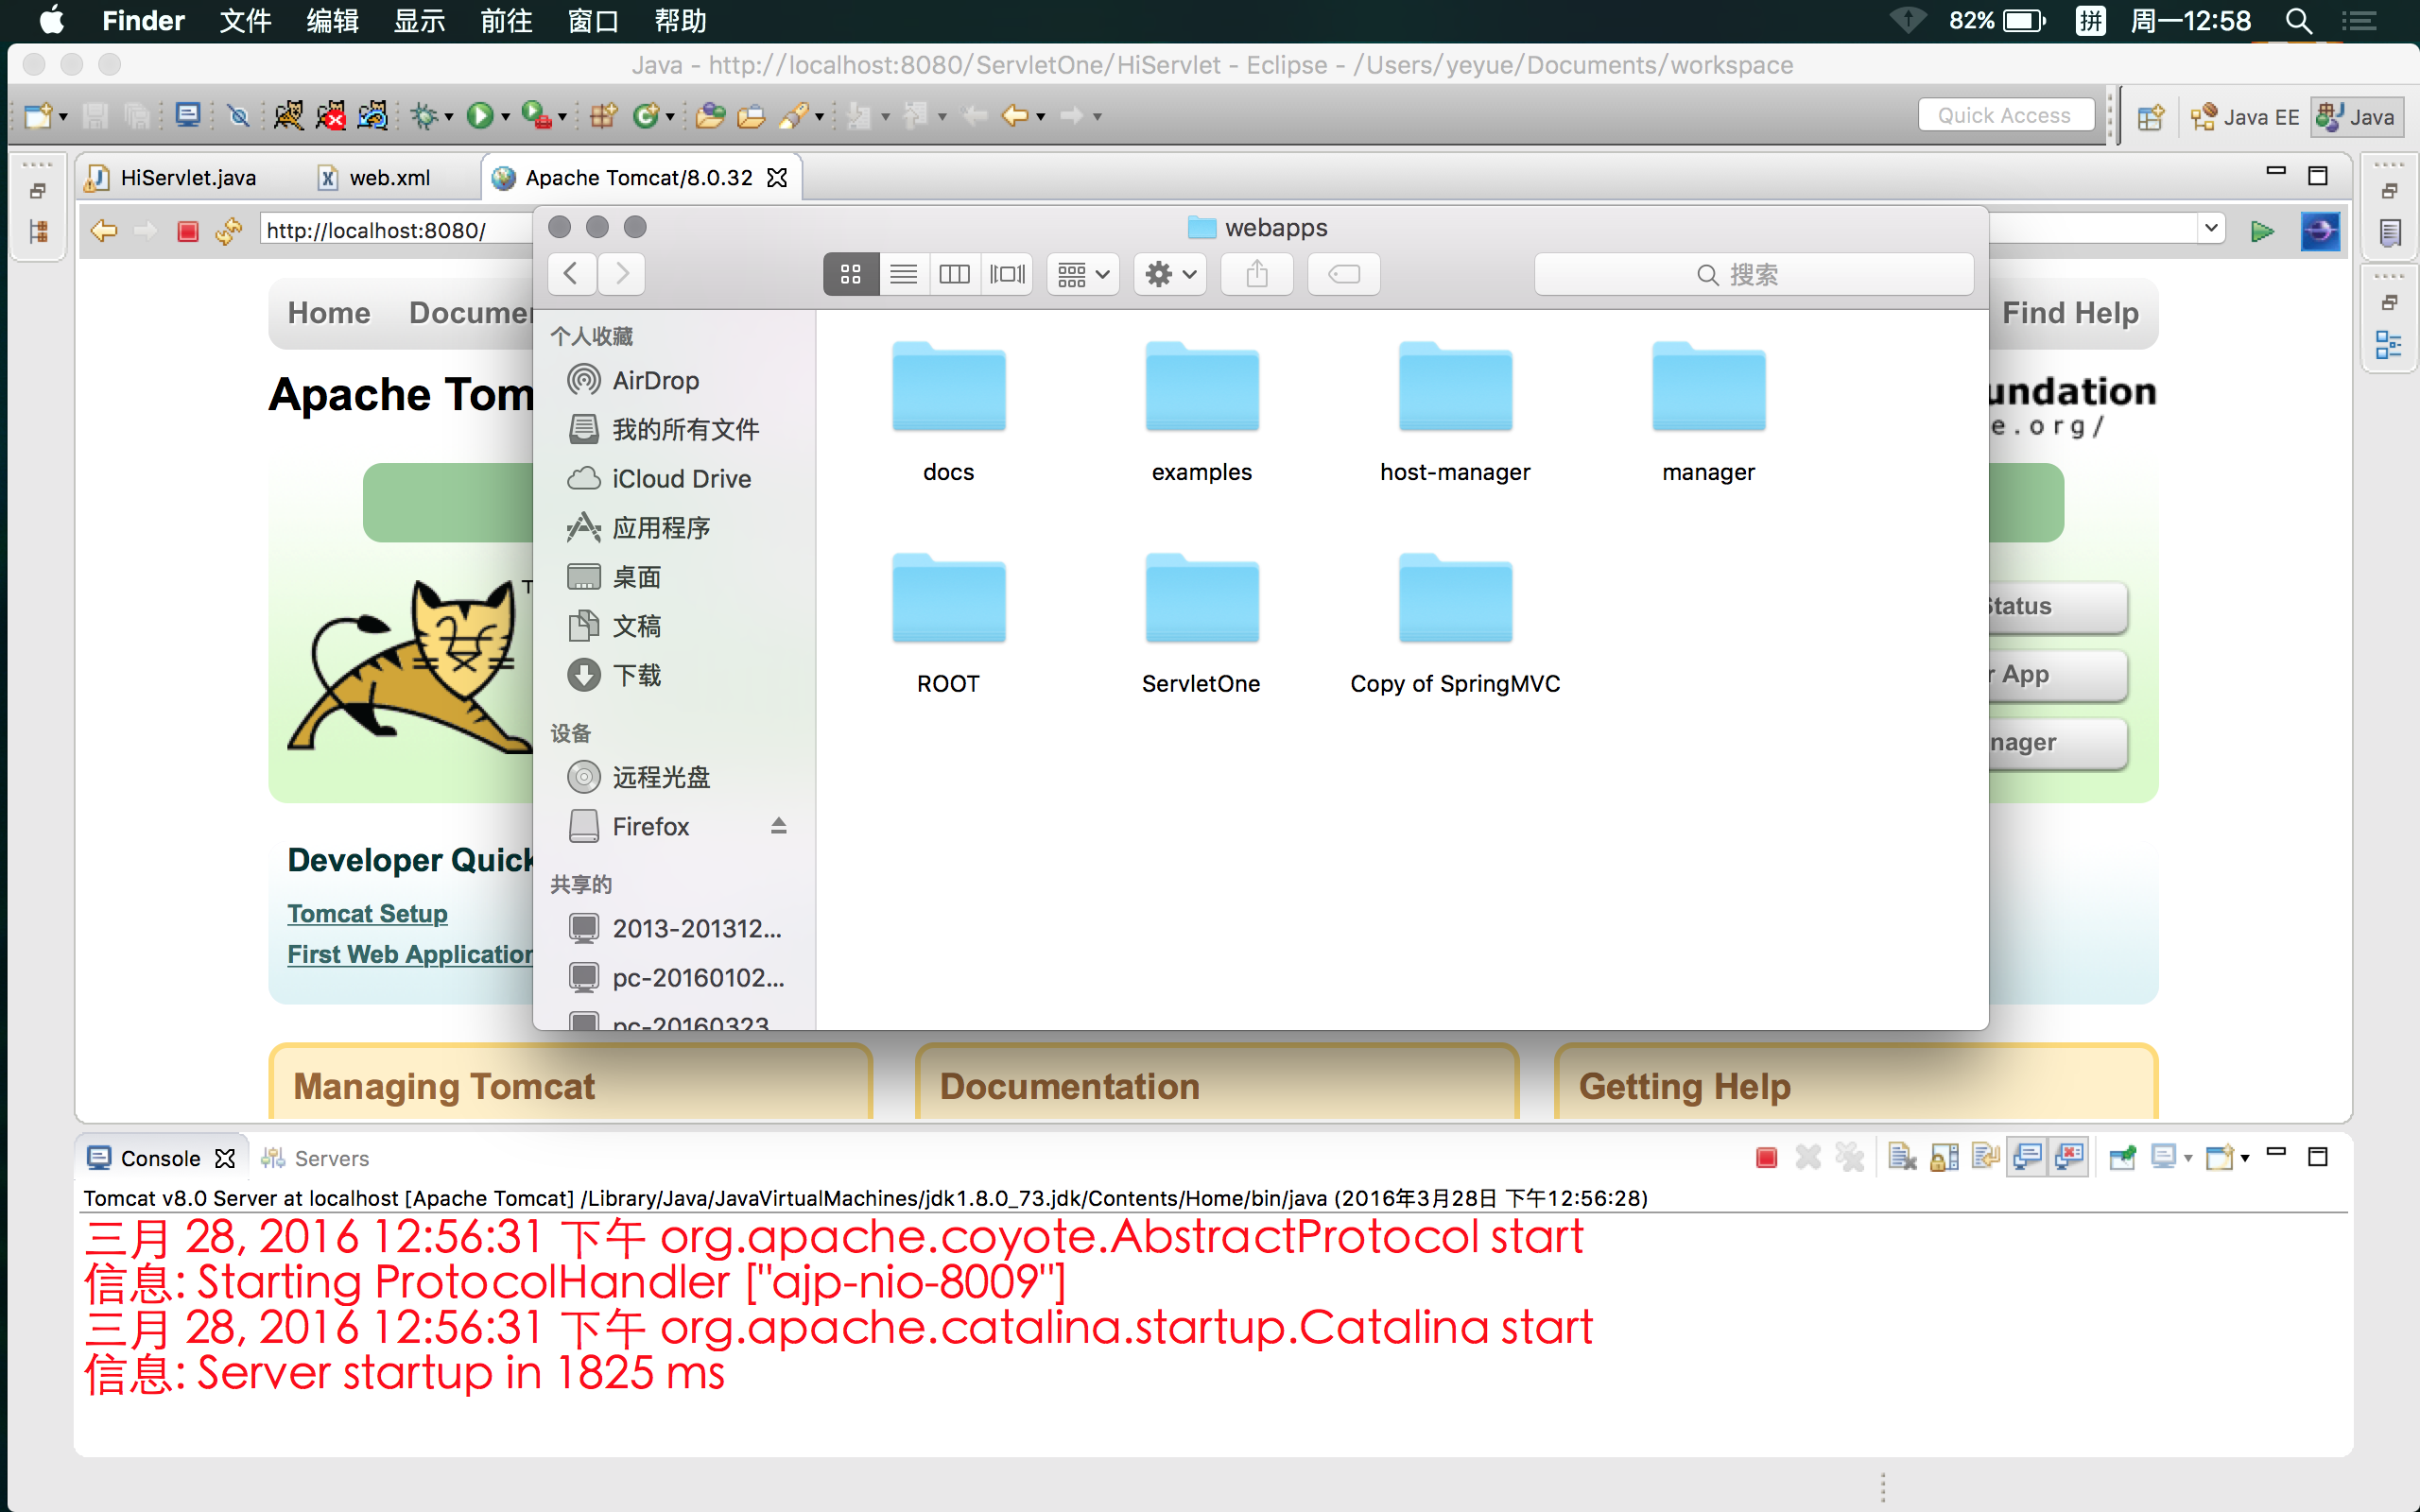
Task: Click the First Web Application link
Action: [x=410, y=954]
